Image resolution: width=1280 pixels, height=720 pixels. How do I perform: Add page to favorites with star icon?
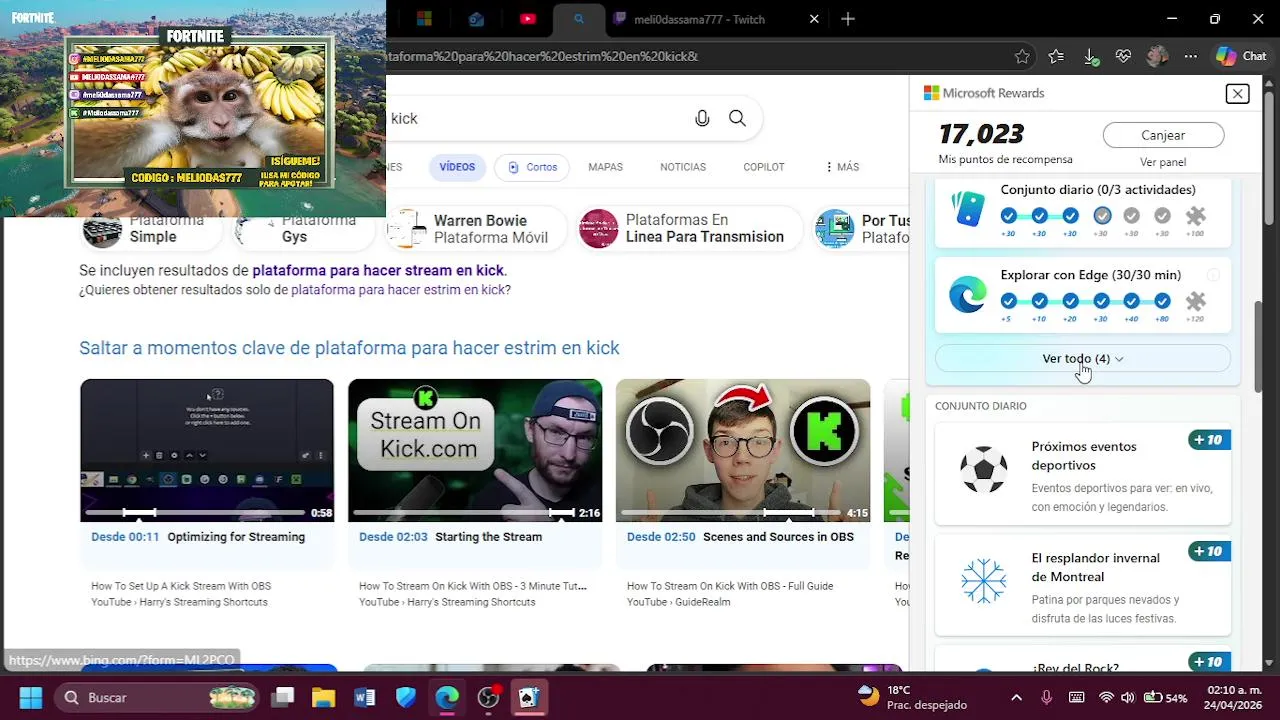tap(1022, 57)
